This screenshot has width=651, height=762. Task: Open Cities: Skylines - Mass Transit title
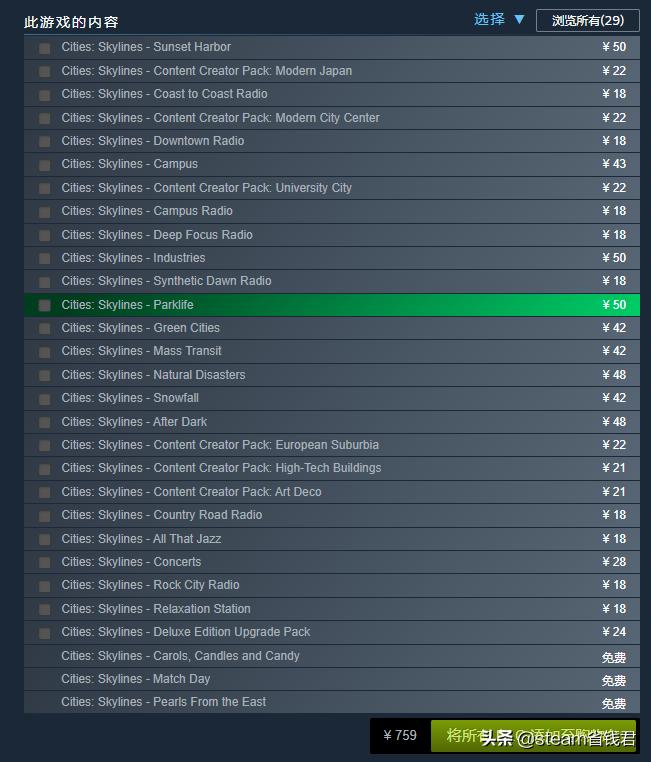click(141, 351)
